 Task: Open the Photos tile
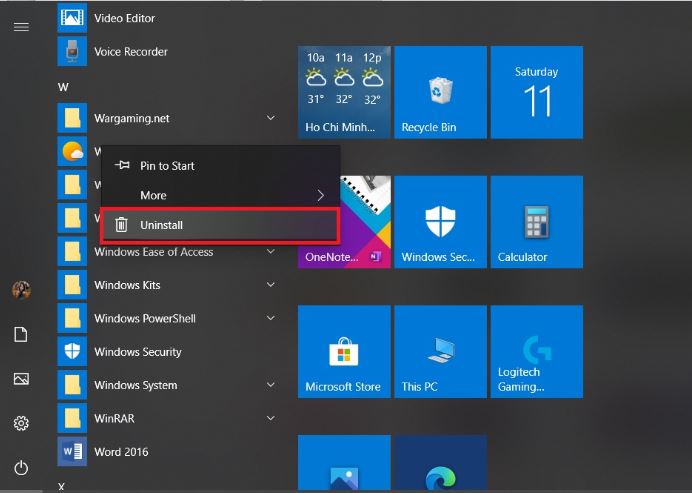click(344, 463)
